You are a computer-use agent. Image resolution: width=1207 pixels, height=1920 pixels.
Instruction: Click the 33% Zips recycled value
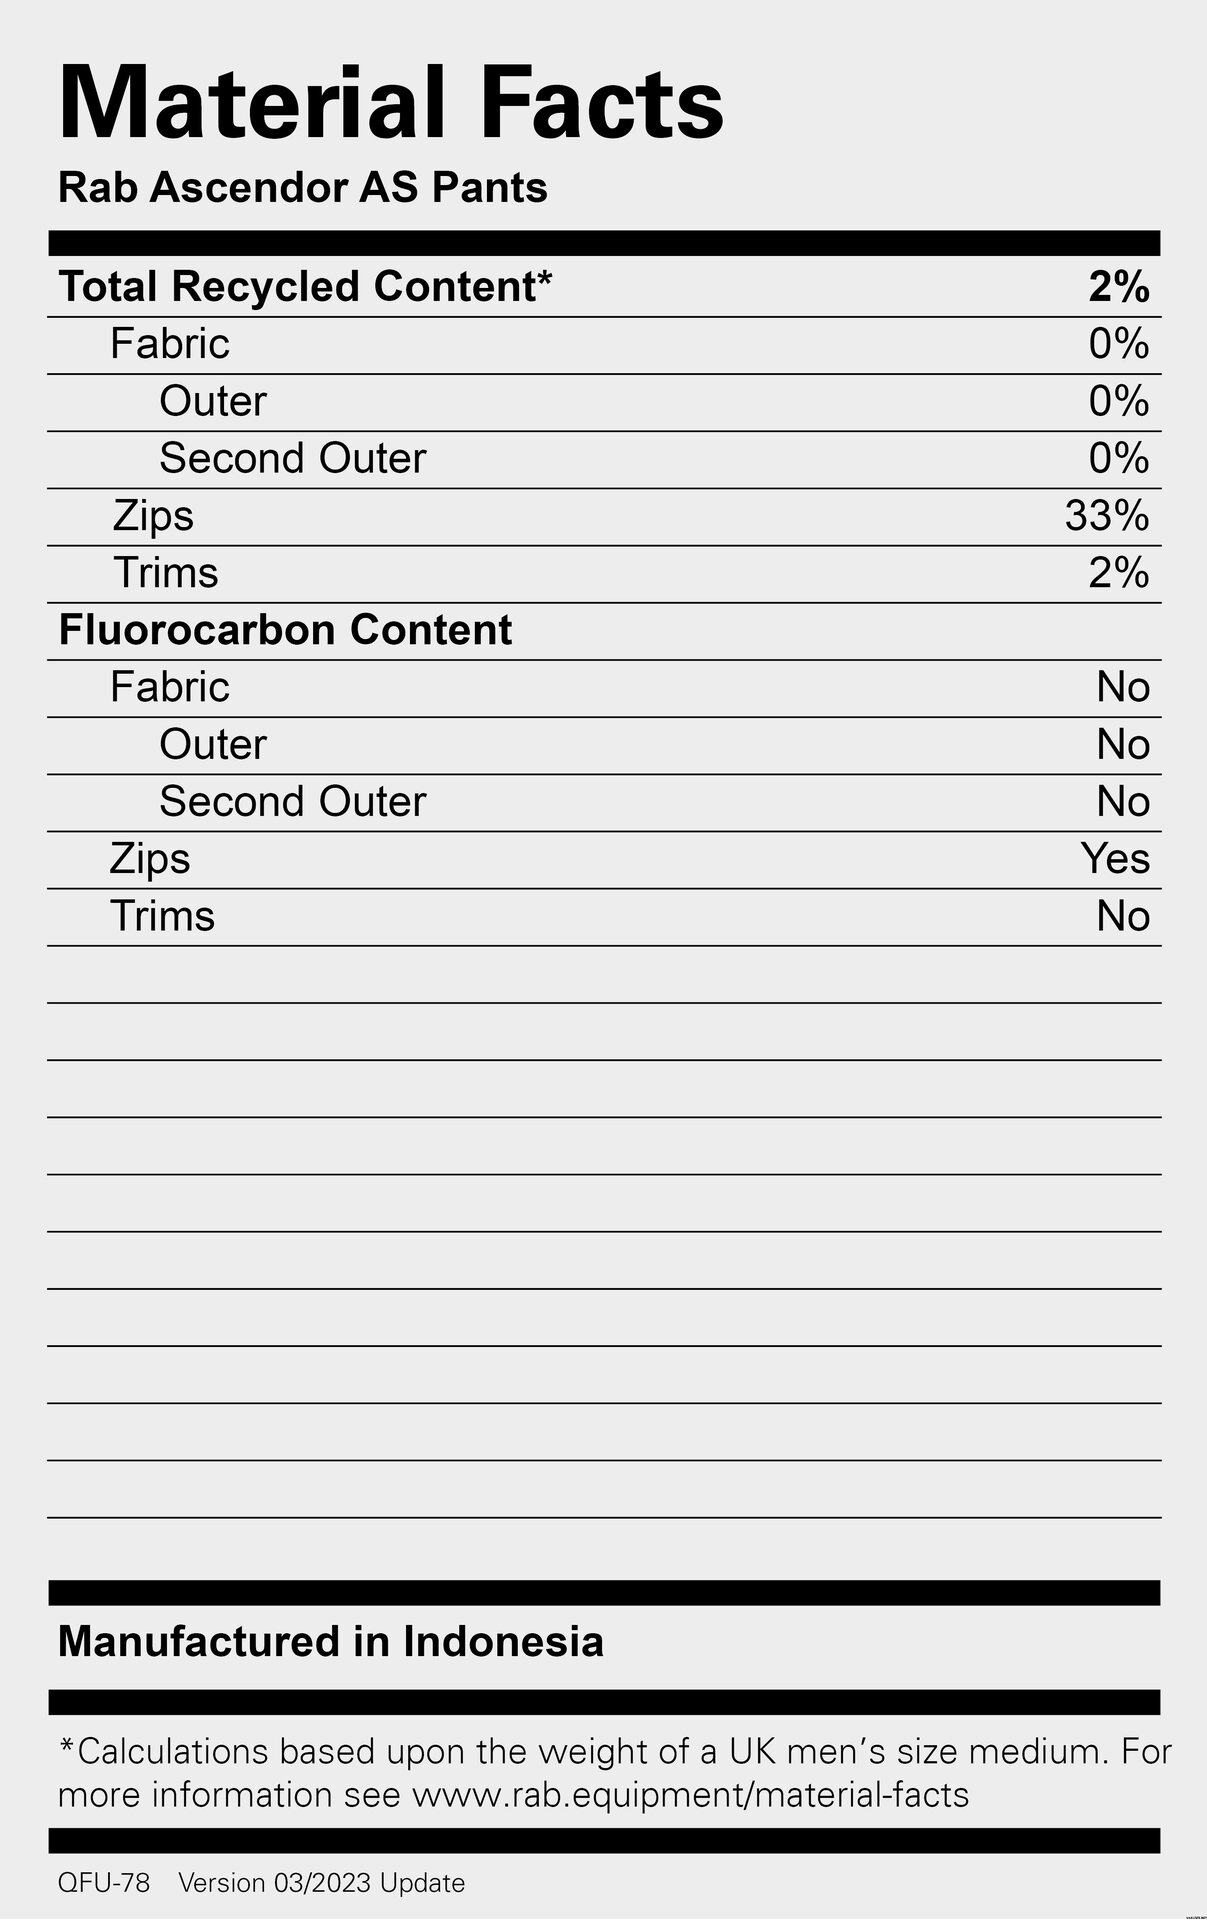[1107, 516]
